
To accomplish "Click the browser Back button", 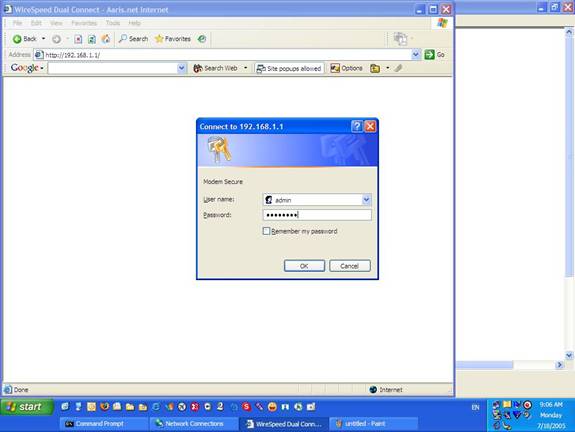I will pos(25,39).
